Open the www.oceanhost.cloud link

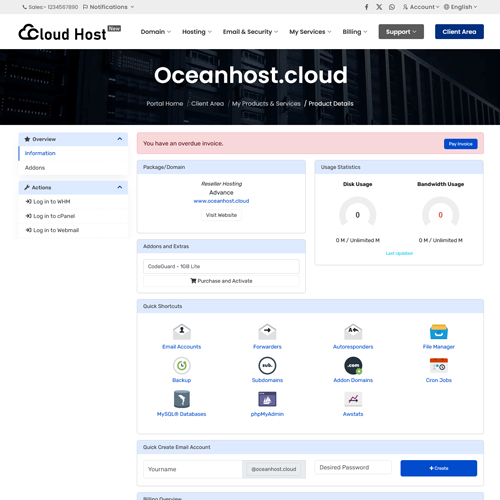click(x=221, y=201)
